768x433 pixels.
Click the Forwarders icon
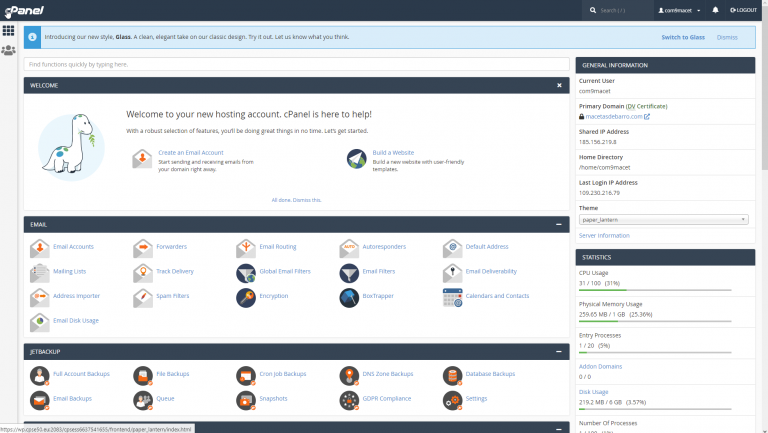coord(143,246)
